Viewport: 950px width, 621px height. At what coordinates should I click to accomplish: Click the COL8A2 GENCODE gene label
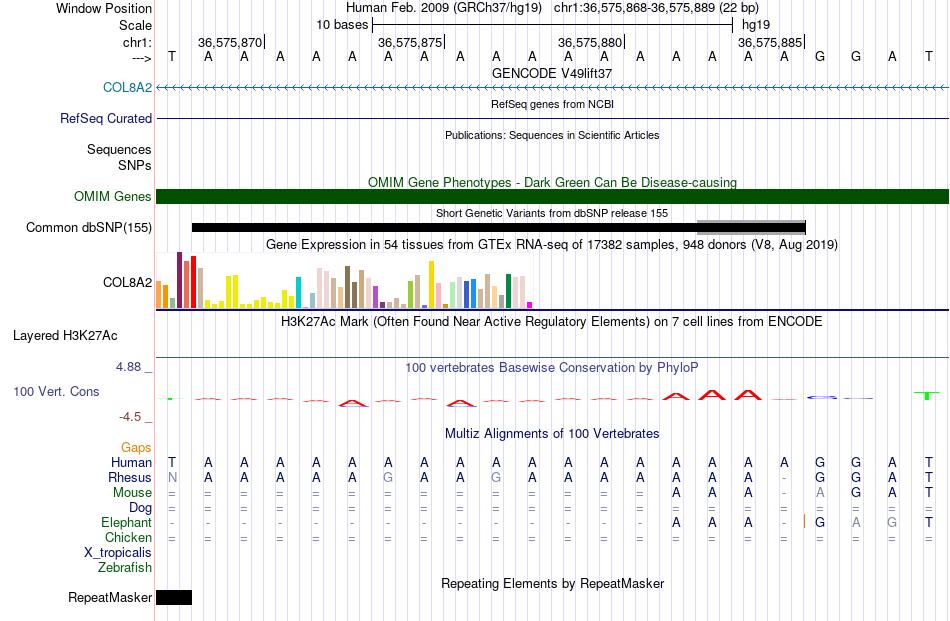127,87
